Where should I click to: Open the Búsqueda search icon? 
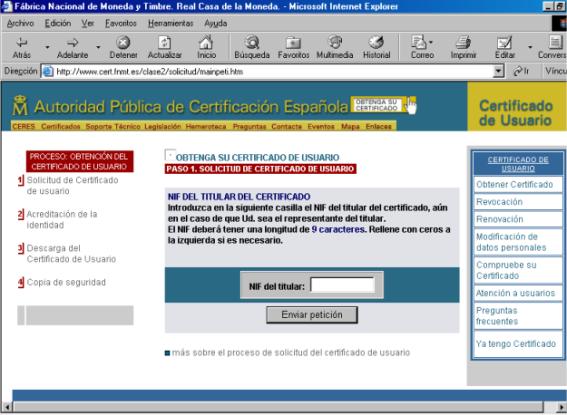tap(252, 43)
